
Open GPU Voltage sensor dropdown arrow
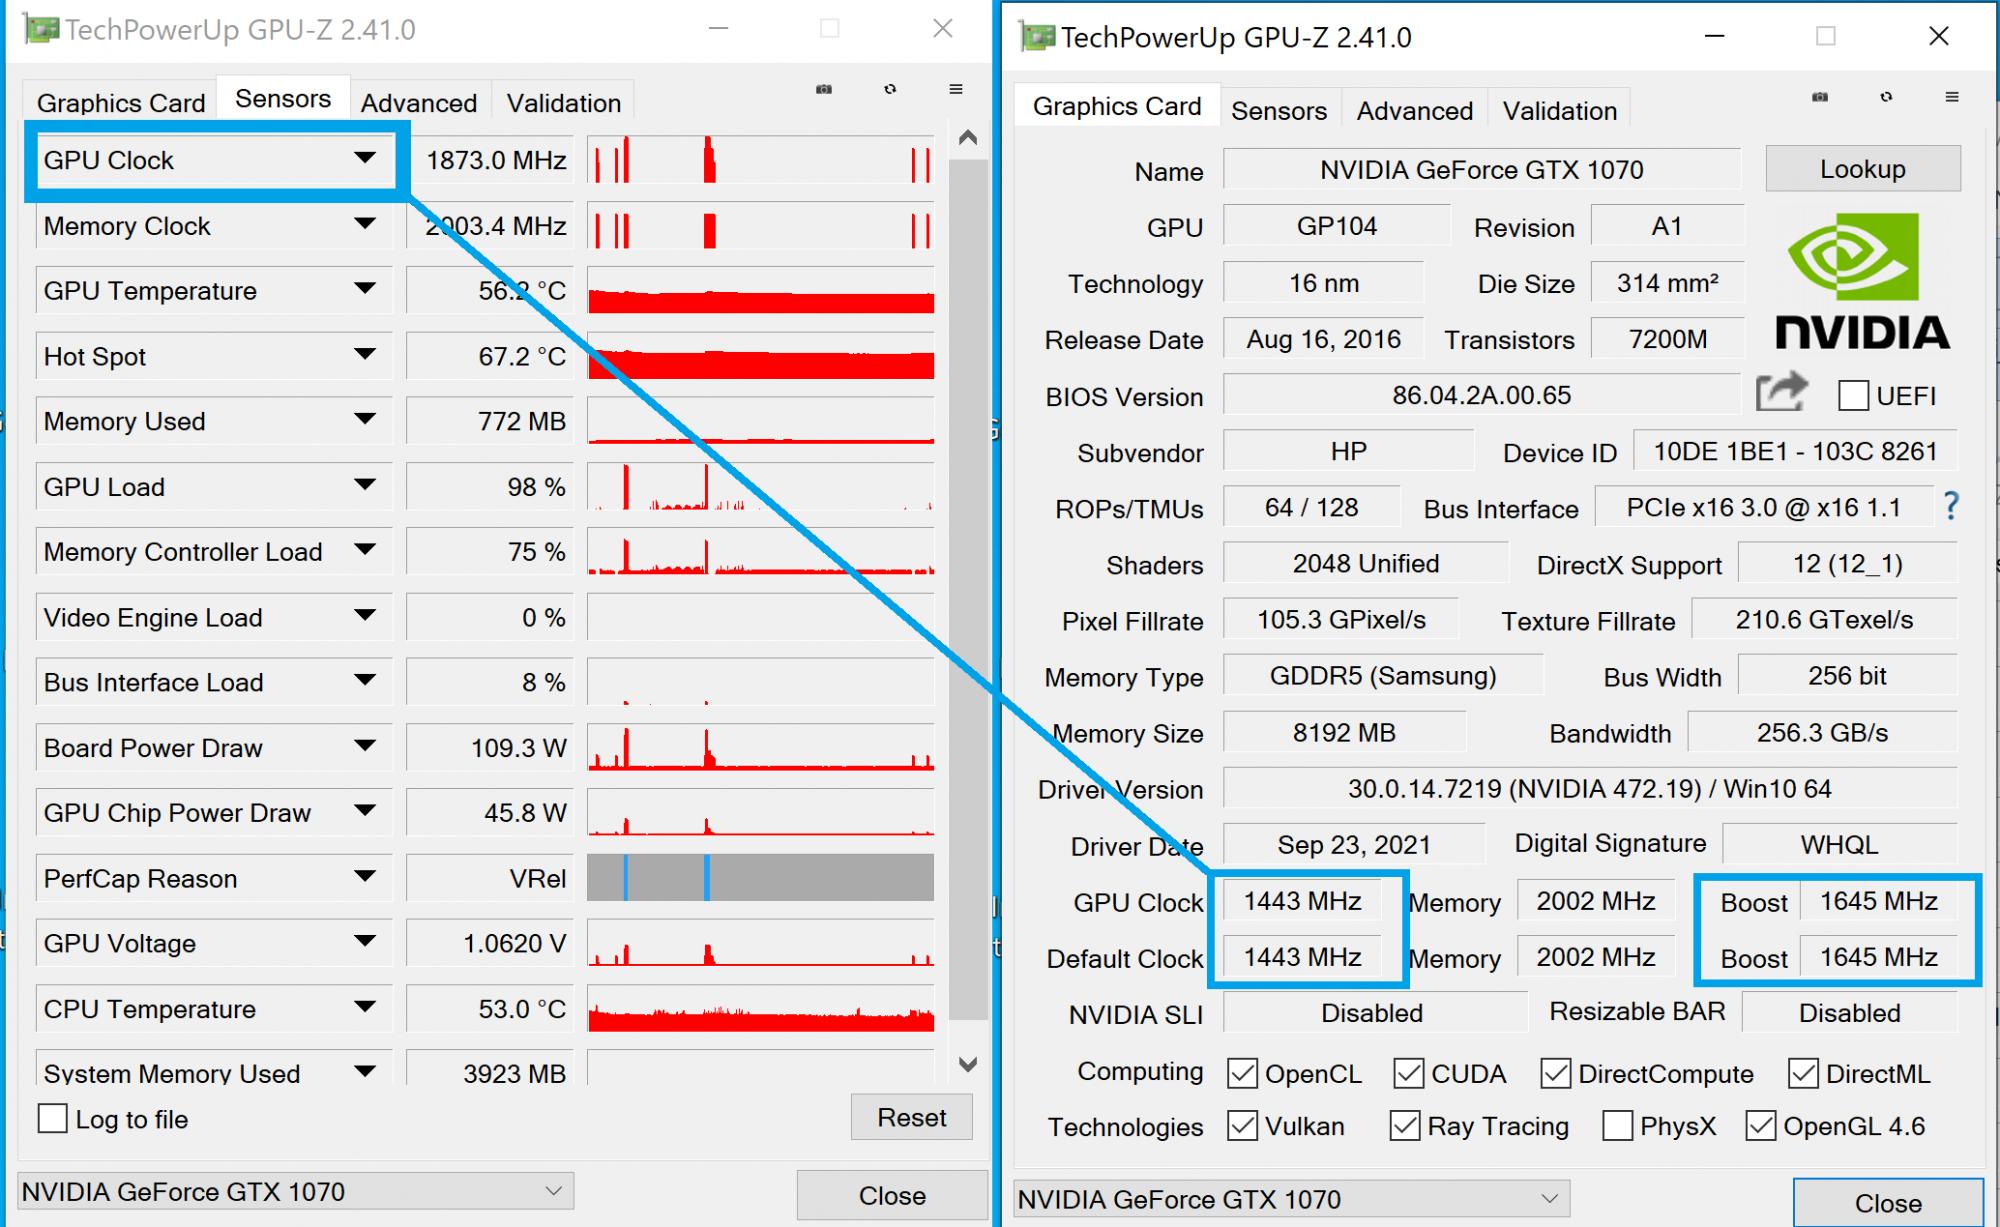[x=365, y=942]
